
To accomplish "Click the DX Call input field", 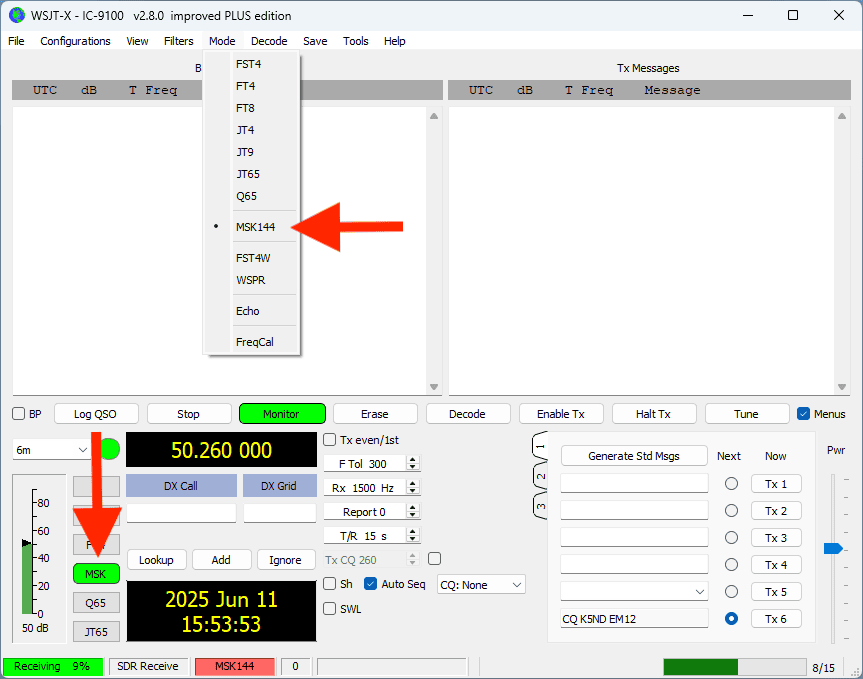I will point(181,513).
